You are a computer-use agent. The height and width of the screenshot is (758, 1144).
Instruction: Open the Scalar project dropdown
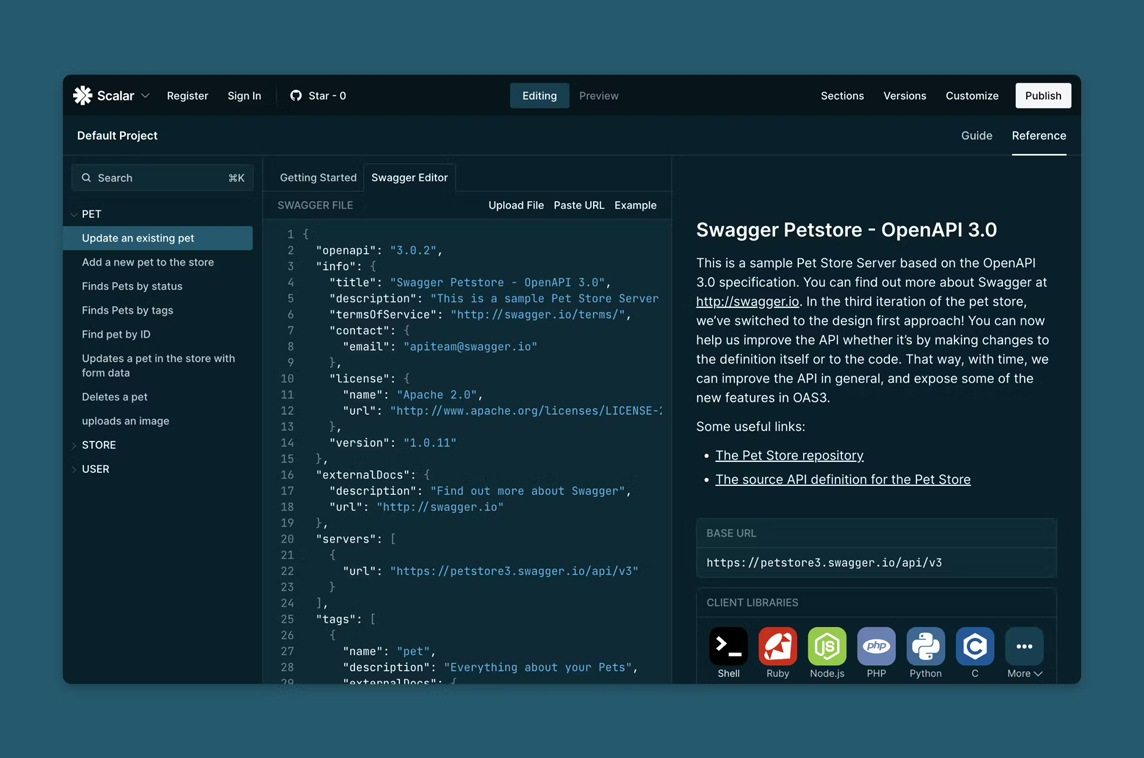point(145,95)
